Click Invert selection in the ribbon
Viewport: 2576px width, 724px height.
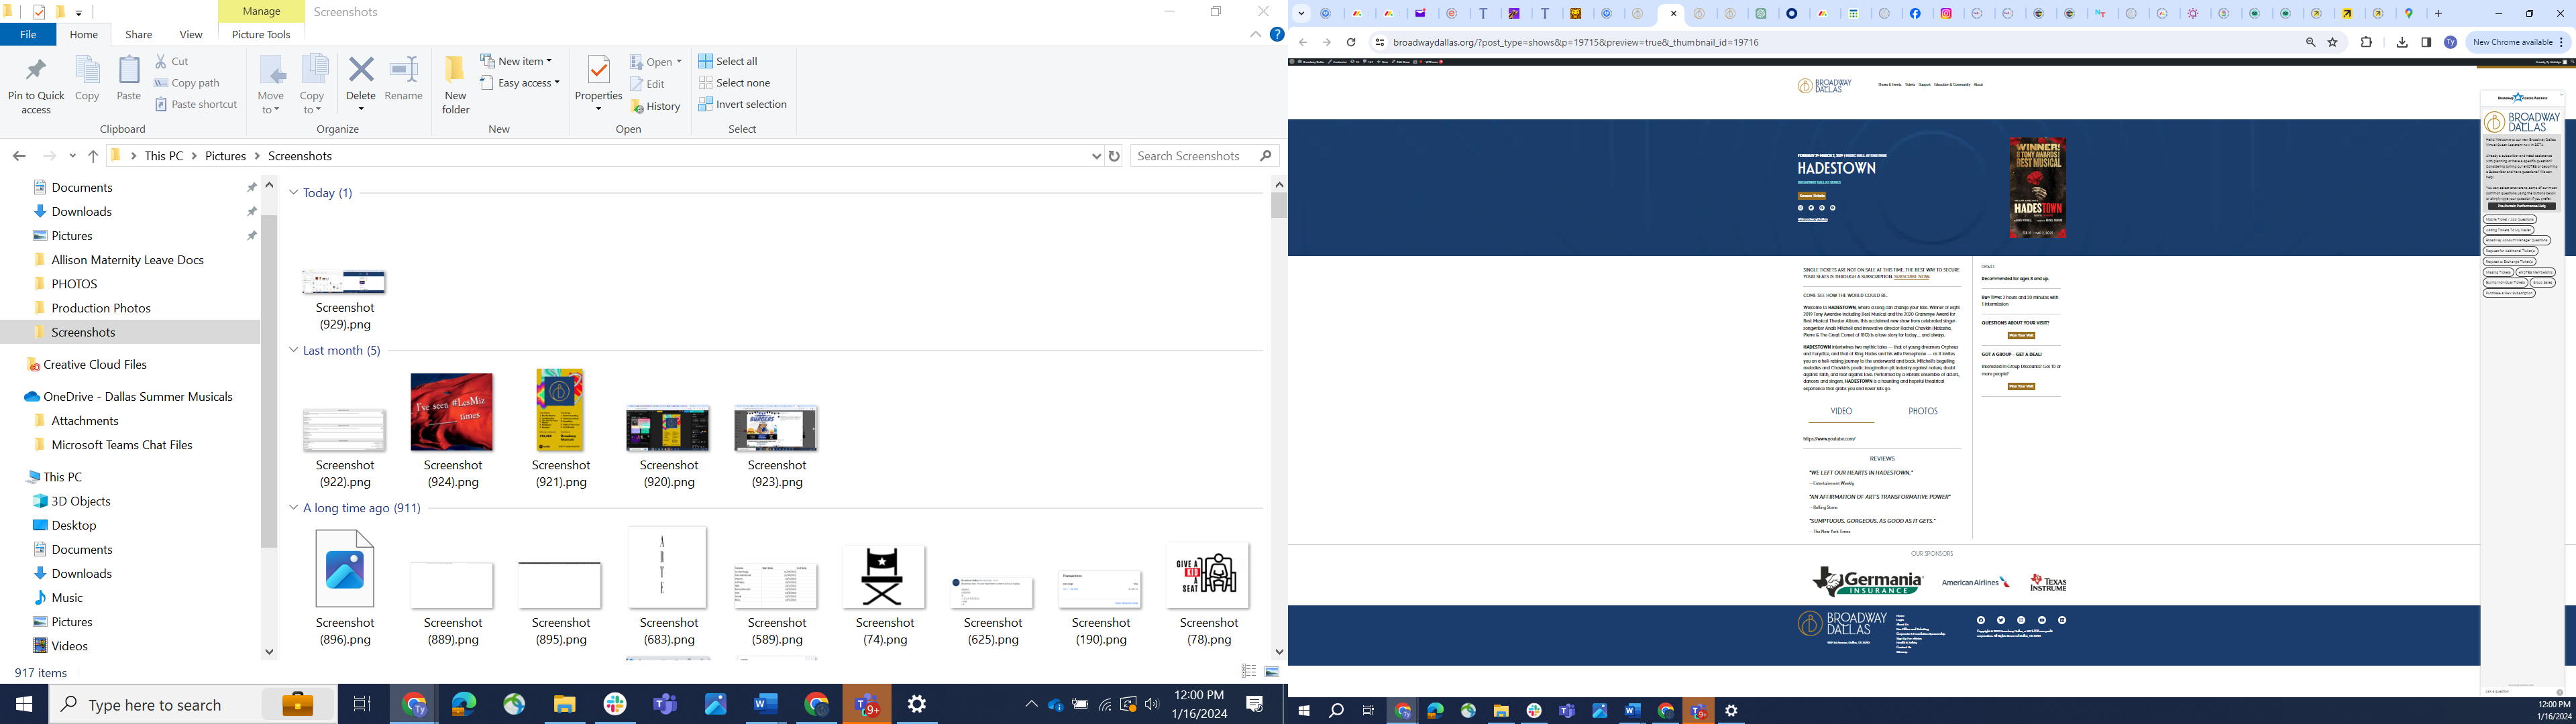pos(742,104)
